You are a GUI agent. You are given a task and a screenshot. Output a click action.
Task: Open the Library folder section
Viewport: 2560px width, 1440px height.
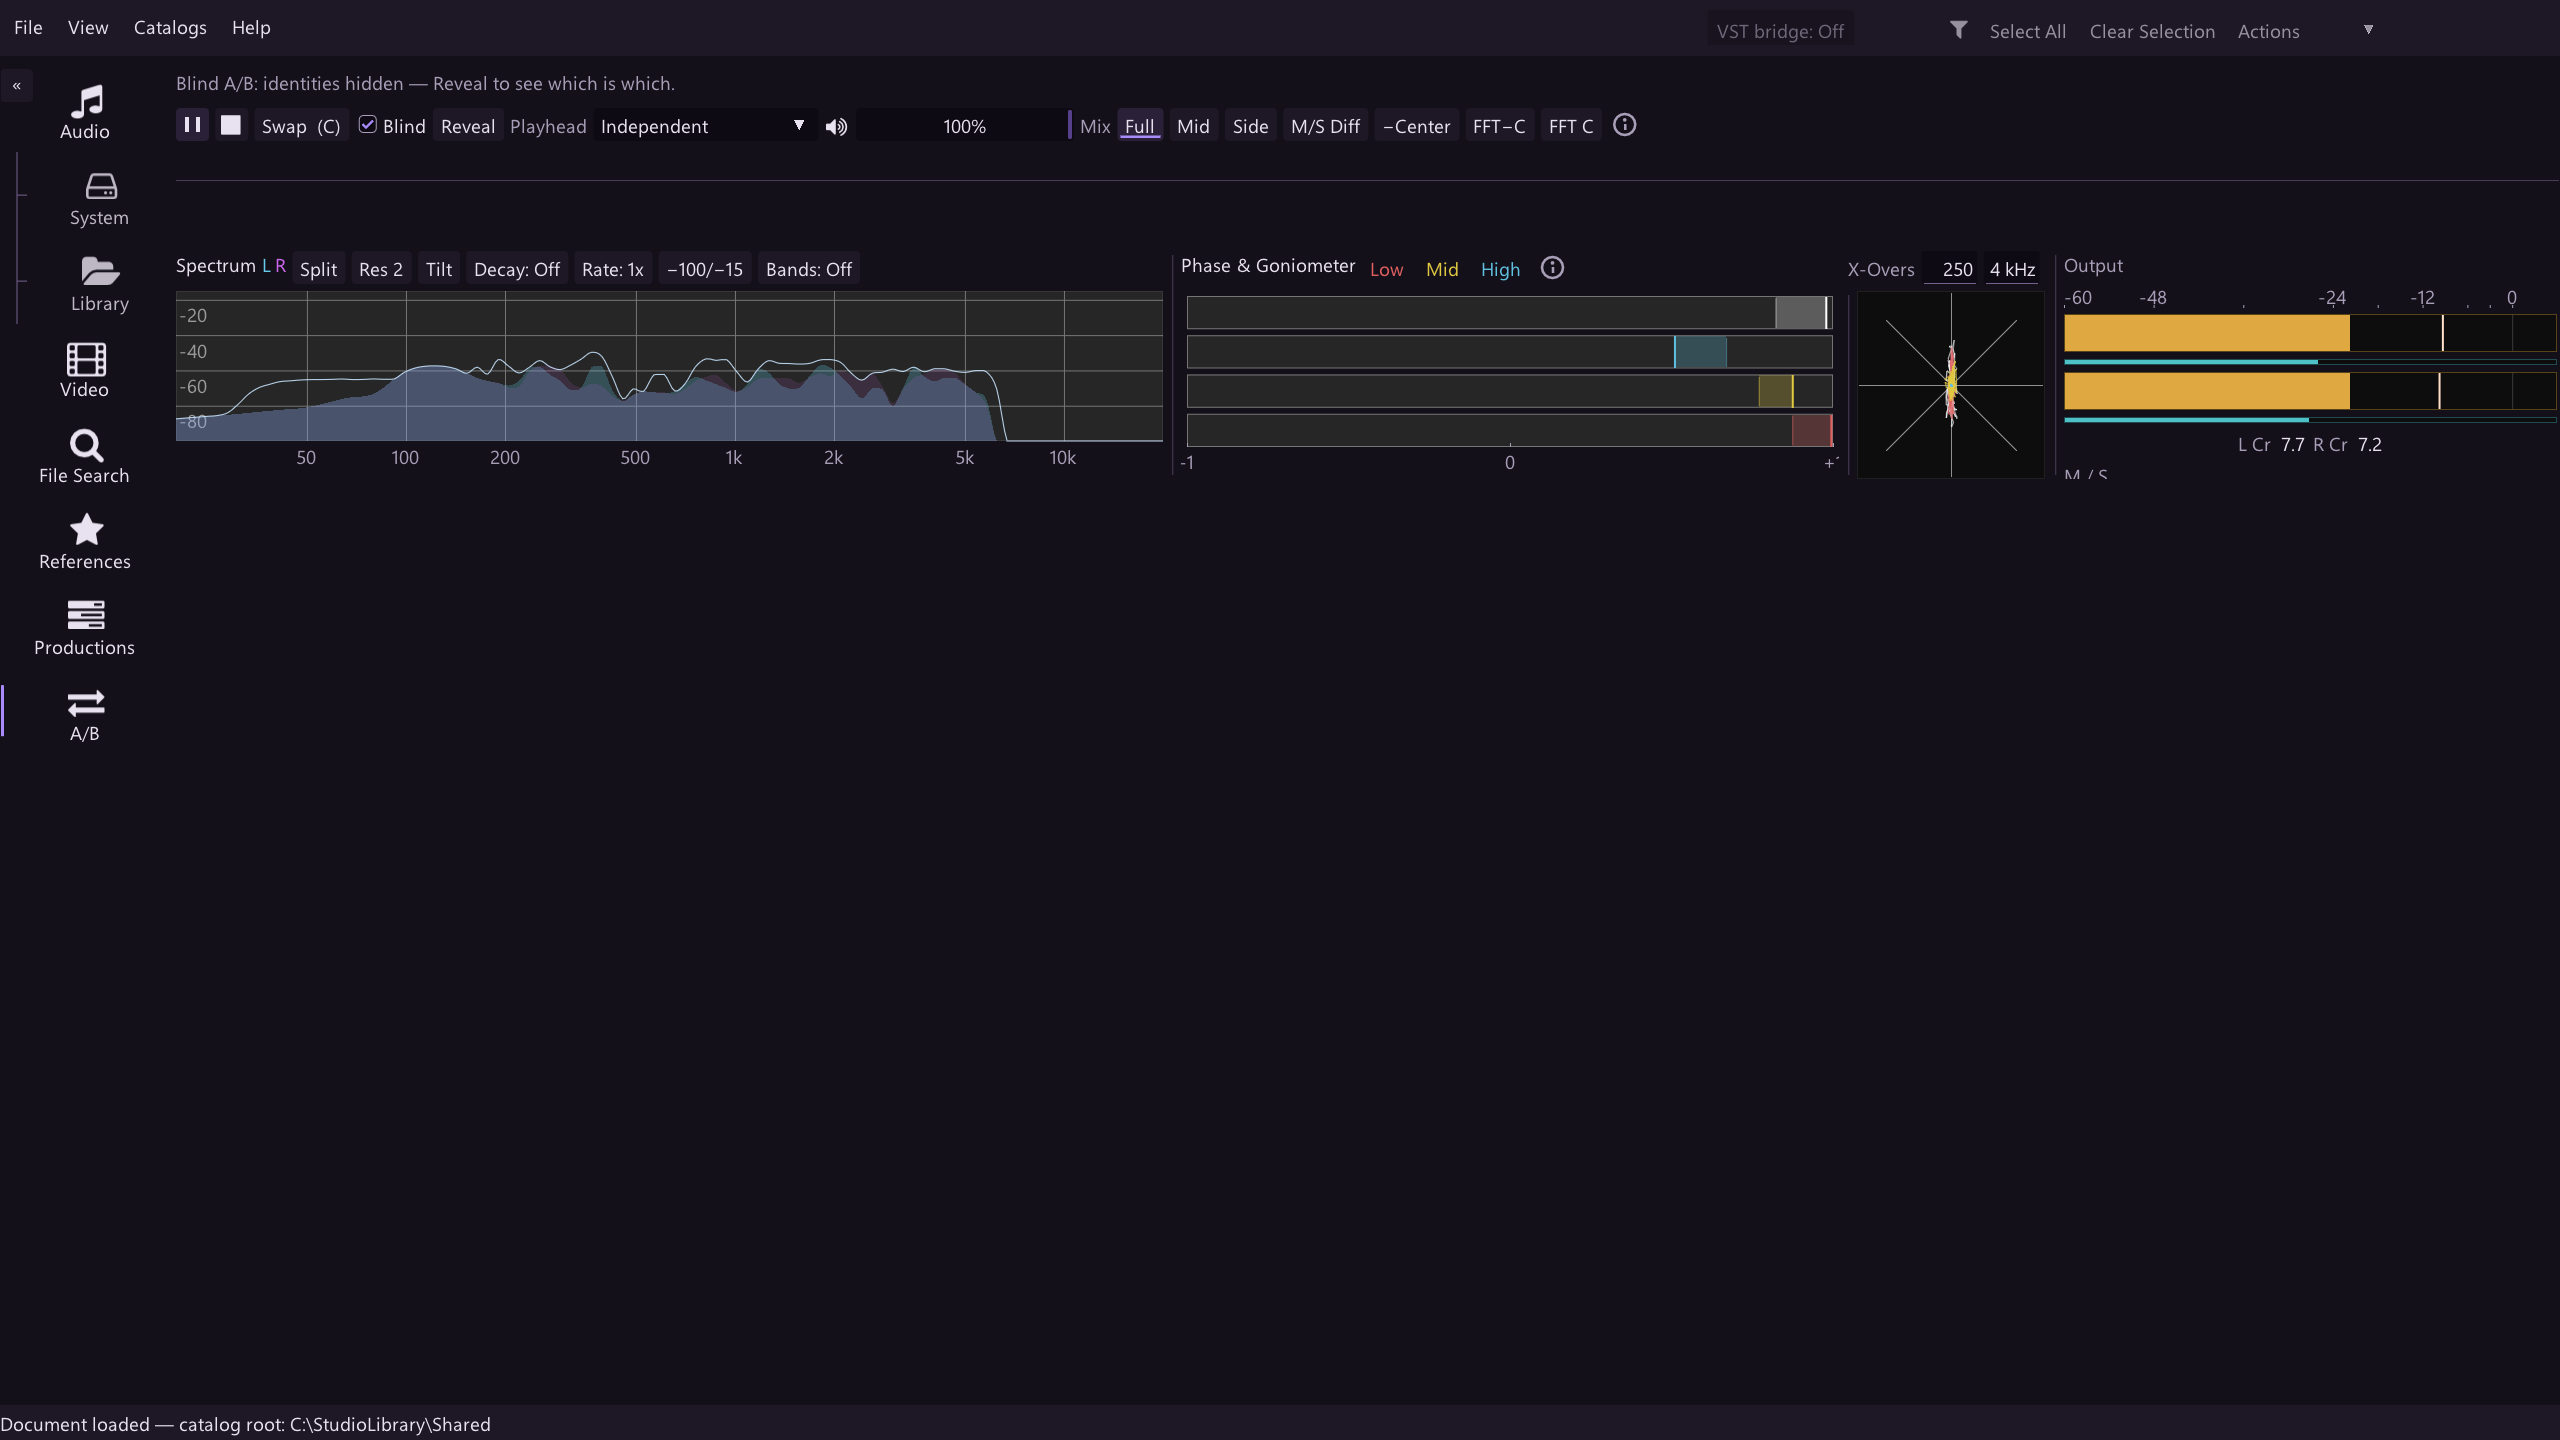point(99,285)
